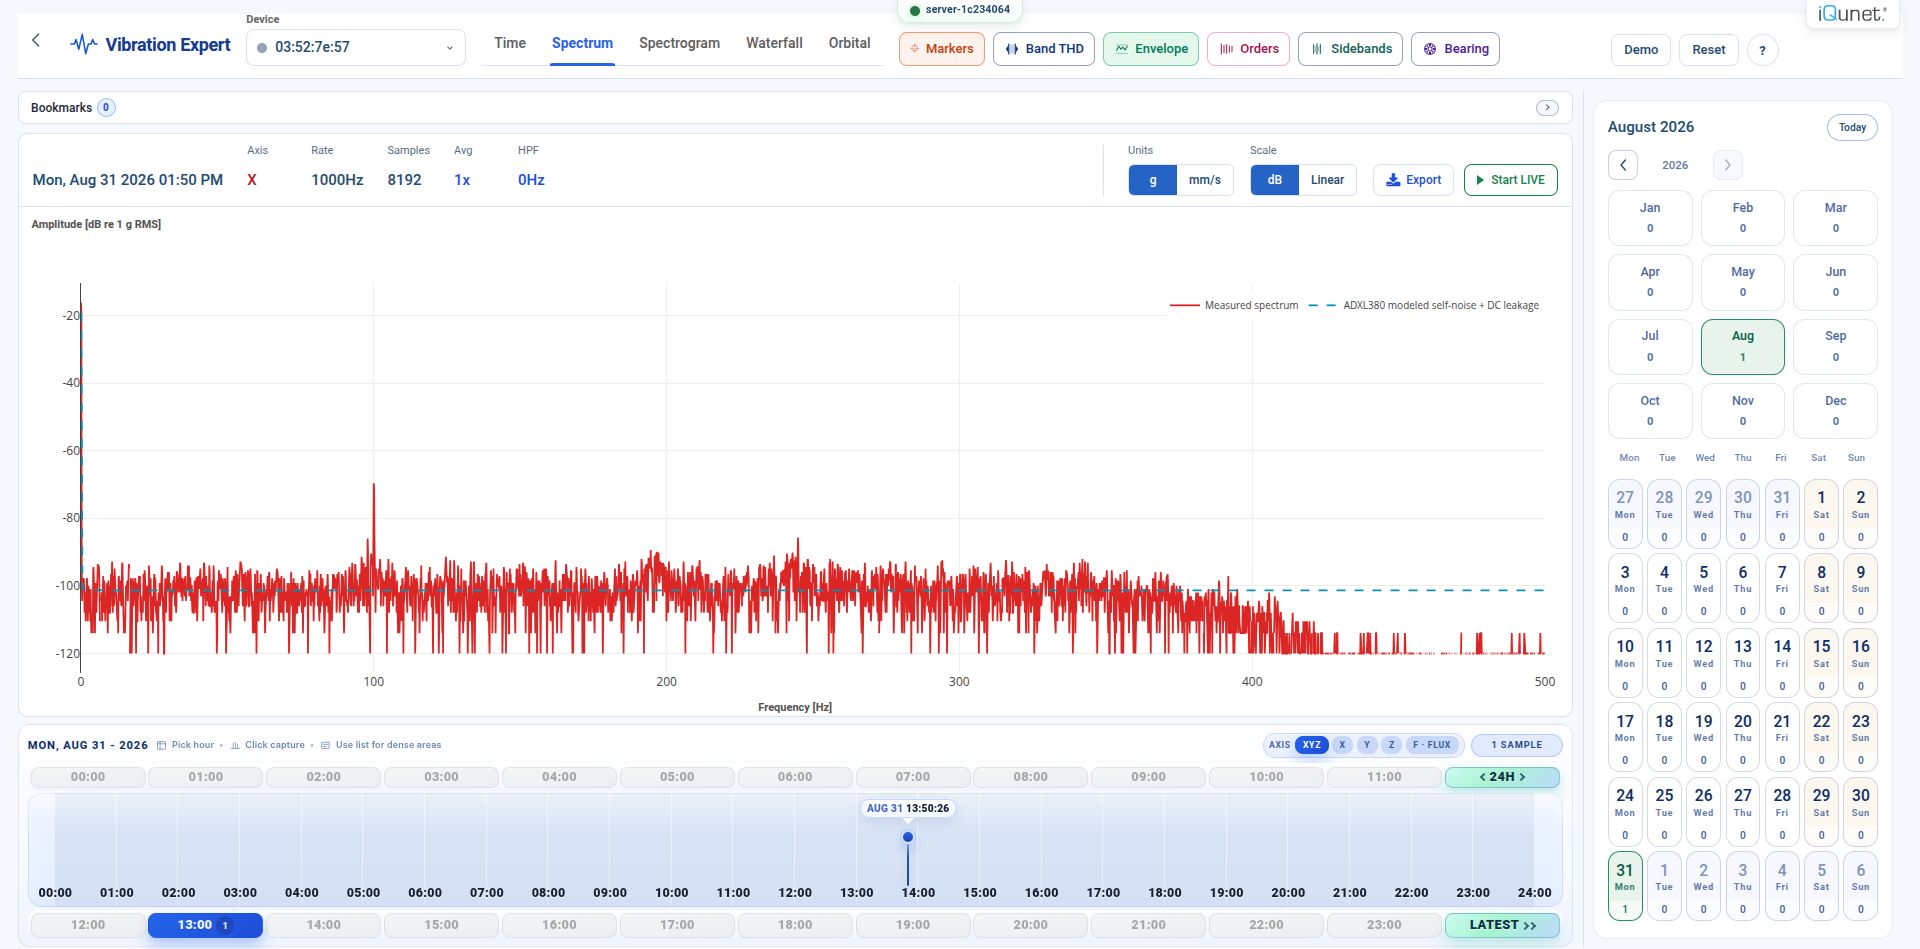Click the Bookmarks count badge
This screenshot has width=1920, height=949.
(106, 108)
